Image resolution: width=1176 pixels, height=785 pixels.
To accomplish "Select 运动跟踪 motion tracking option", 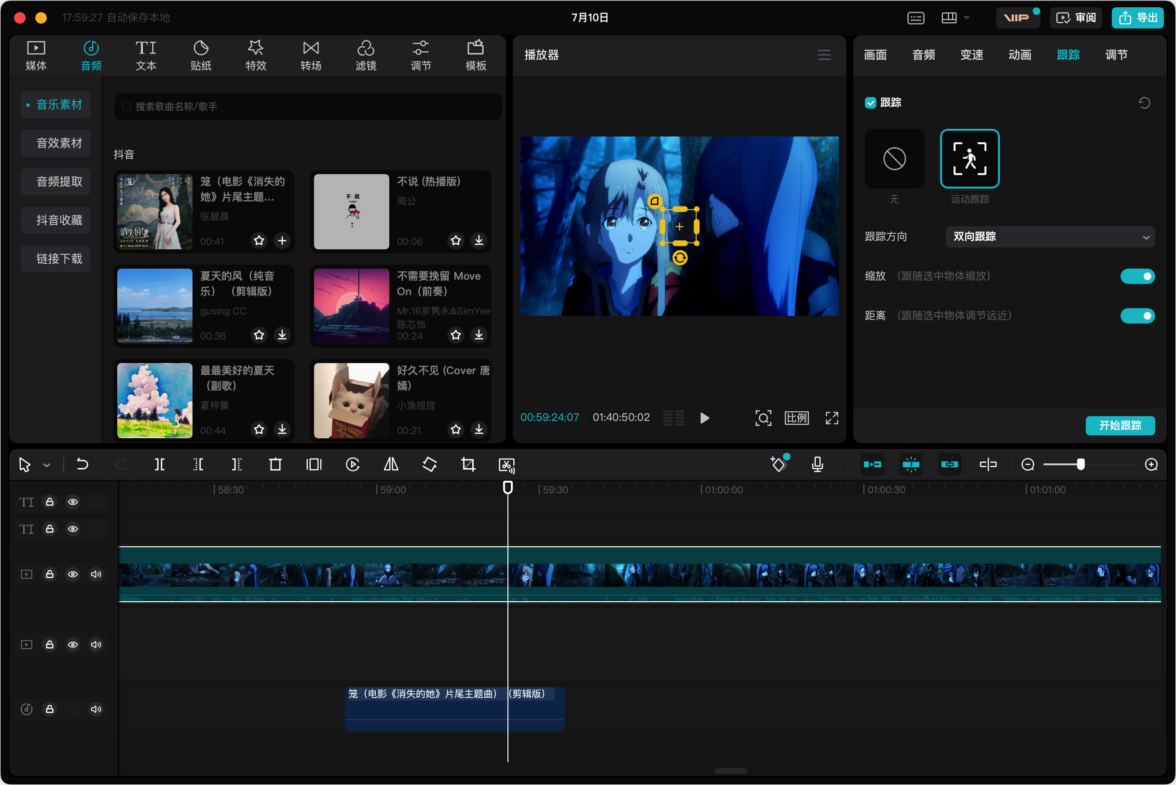I will point(969,159).
